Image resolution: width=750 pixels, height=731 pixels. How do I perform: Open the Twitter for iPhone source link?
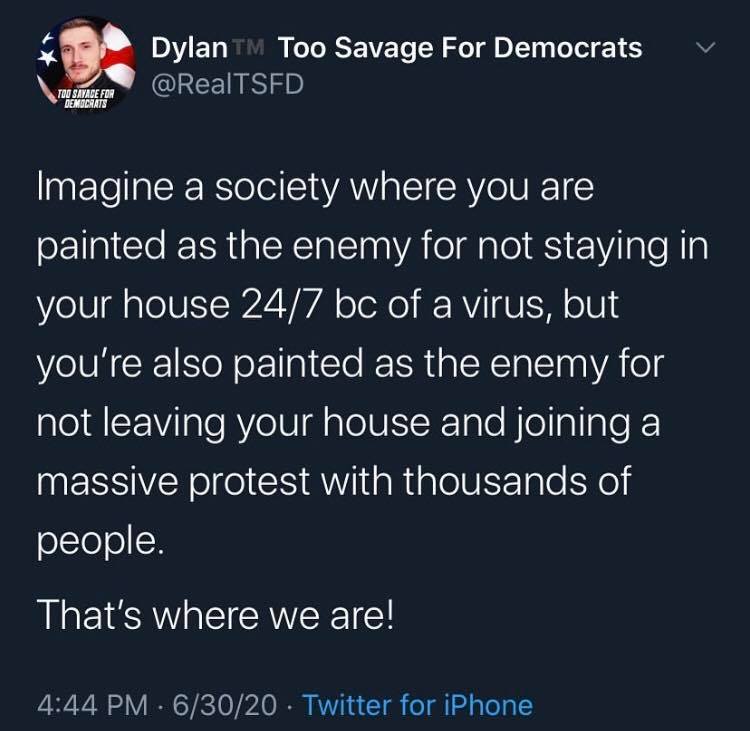417,705
